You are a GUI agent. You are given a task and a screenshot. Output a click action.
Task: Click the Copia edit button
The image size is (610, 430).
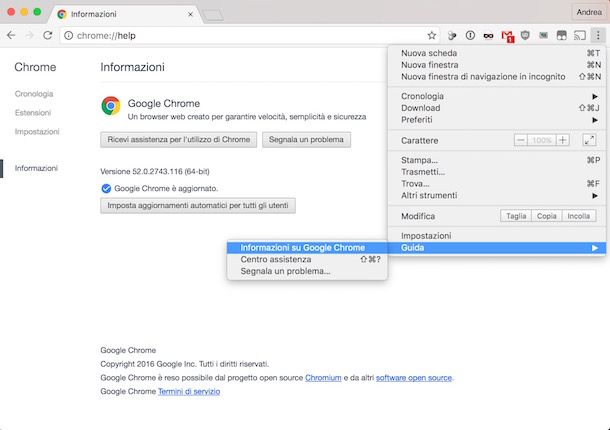pyautogui.click(x=547, y=216)
